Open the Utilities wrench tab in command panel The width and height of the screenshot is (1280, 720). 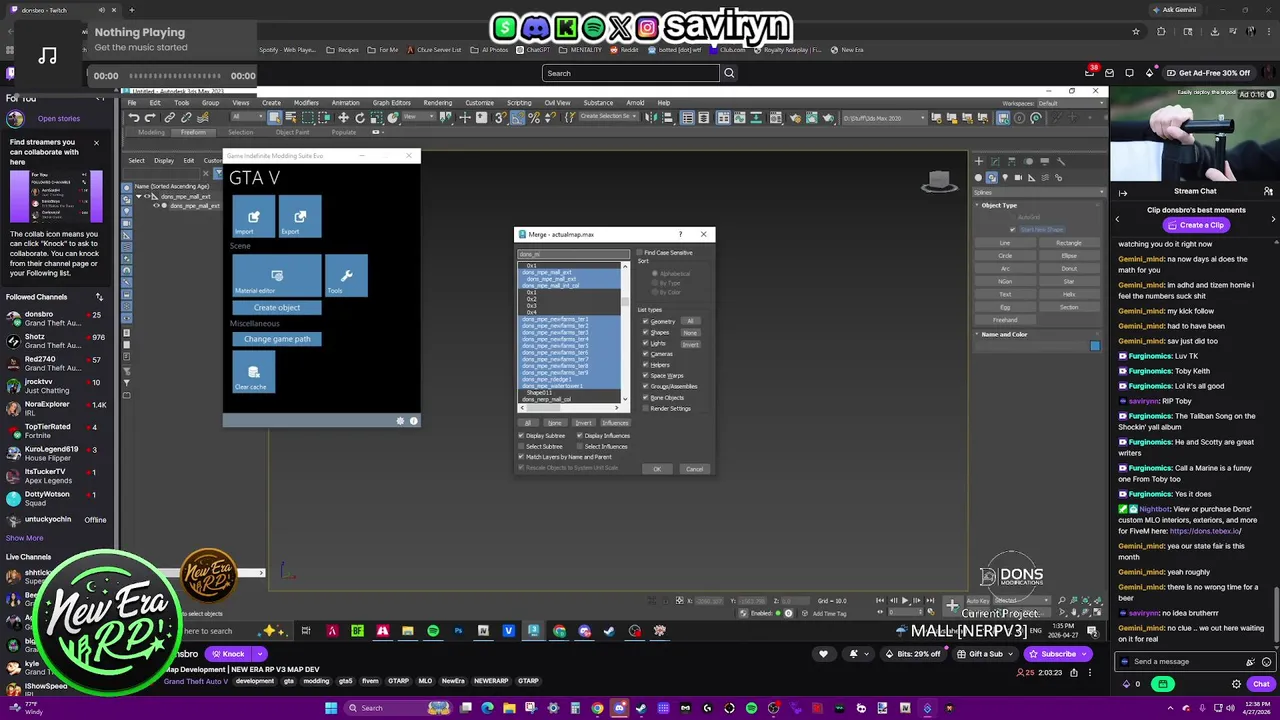1061,161
